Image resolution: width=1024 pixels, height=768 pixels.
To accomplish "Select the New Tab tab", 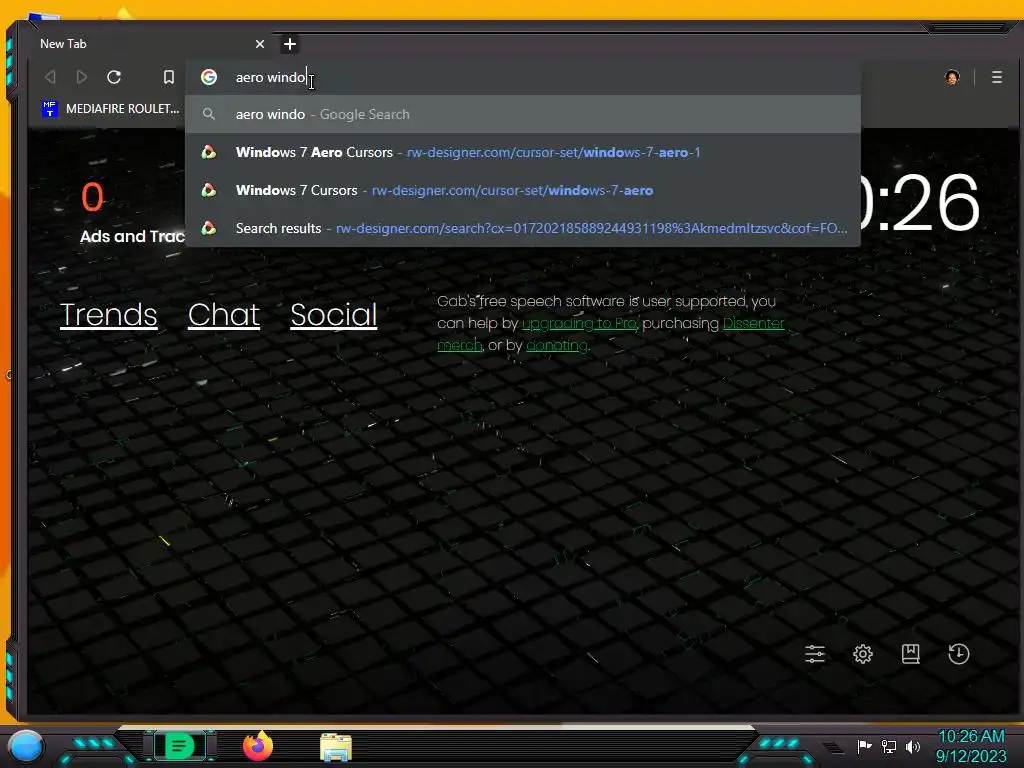I will coord(150,44).
